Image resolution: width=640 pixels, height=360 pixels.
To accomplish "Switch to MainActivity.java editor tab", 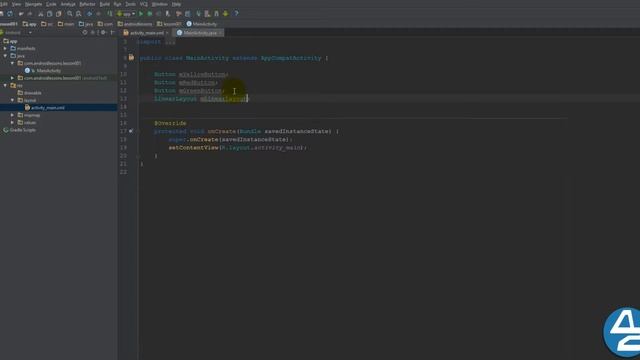I will pos(200,33).
